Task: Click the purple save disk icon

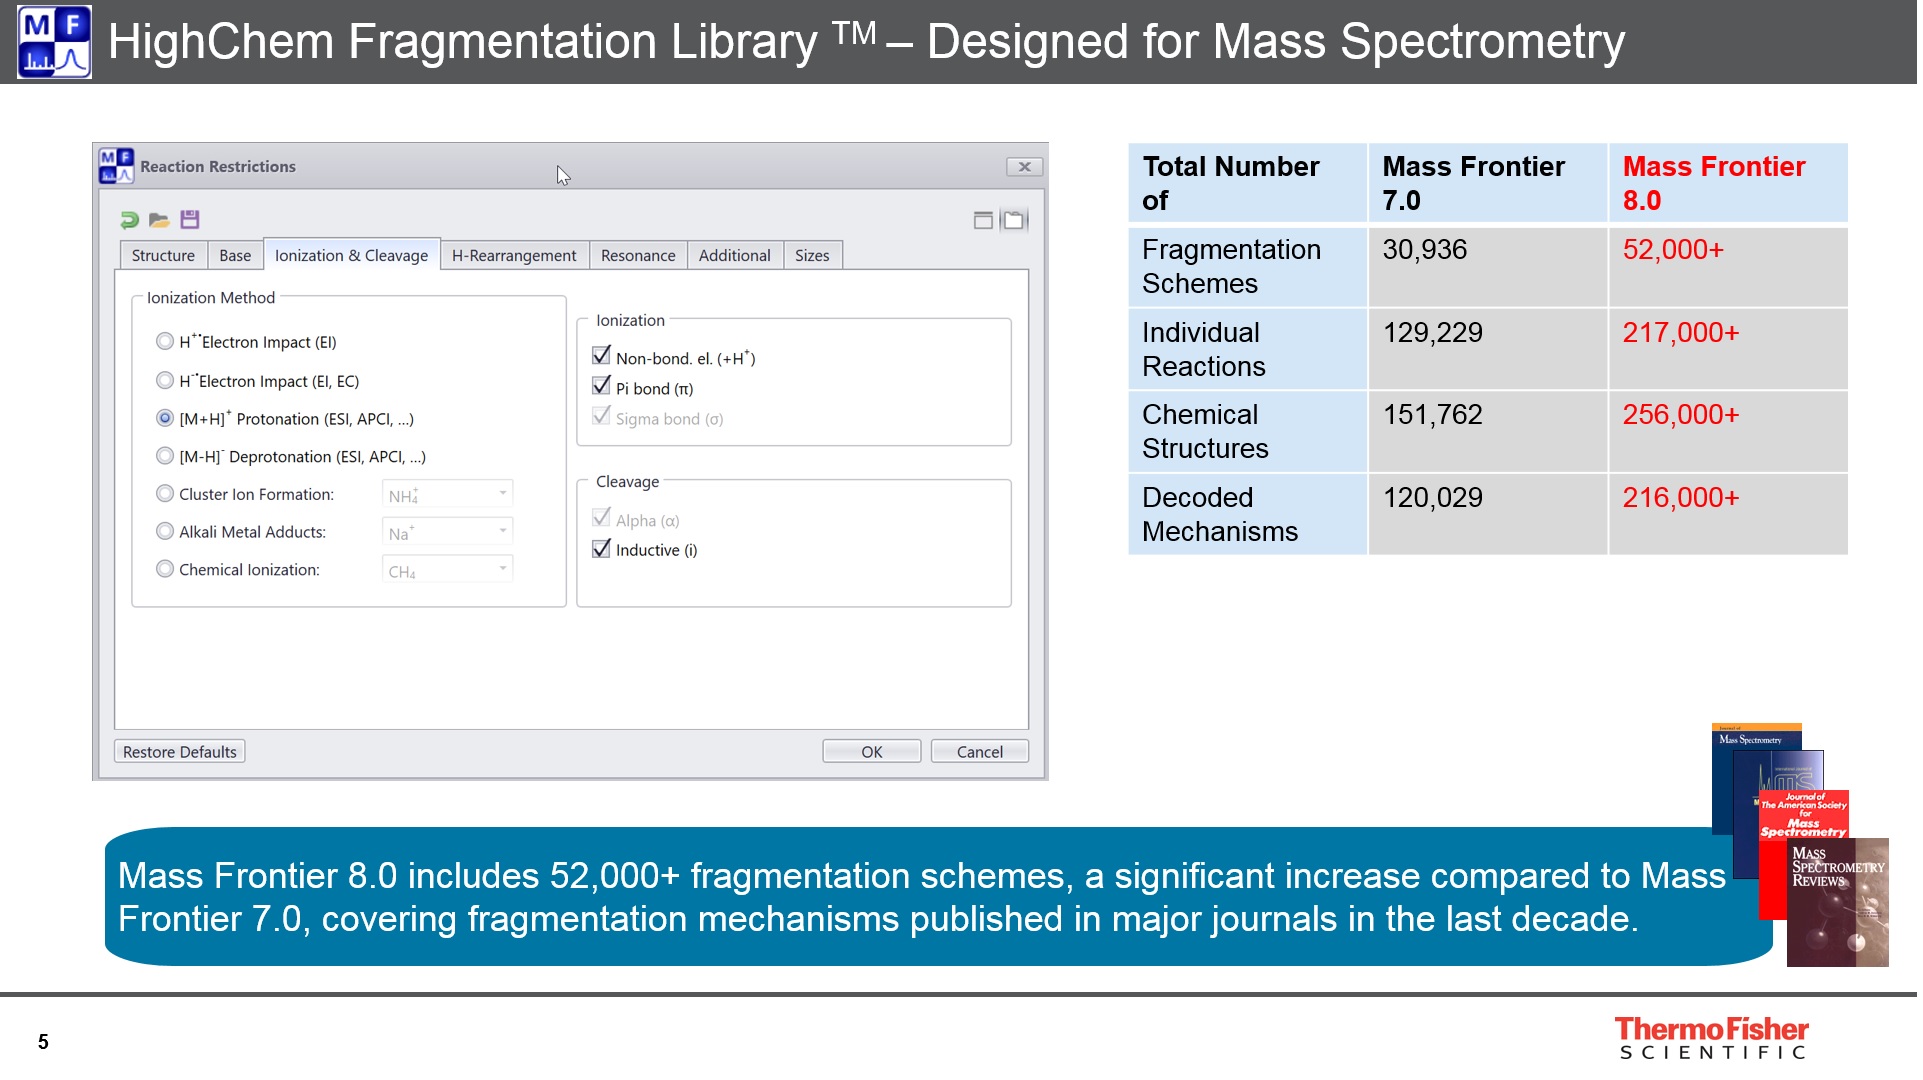Action: click(x=190, y=220)
